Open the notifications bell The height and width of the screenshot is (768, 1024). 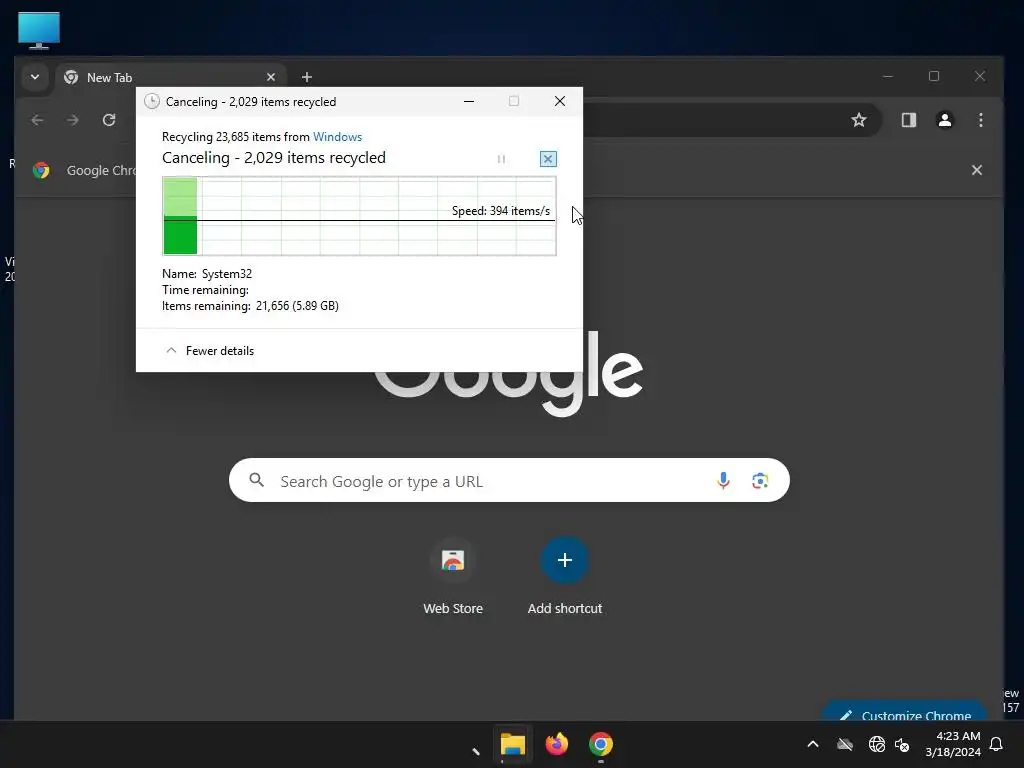(996, 744)
